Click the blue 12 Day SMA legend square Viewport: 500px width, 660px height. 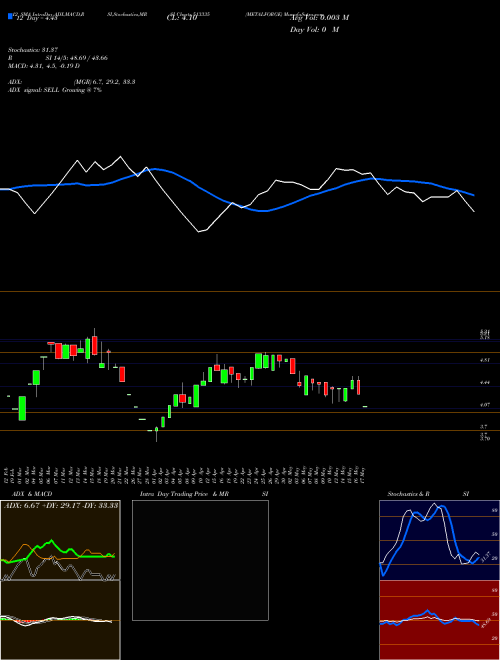[x=10, y=17]
